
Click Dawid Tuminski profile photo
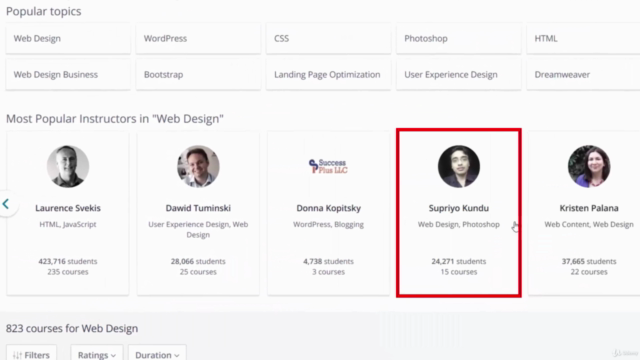click(198, 167)
